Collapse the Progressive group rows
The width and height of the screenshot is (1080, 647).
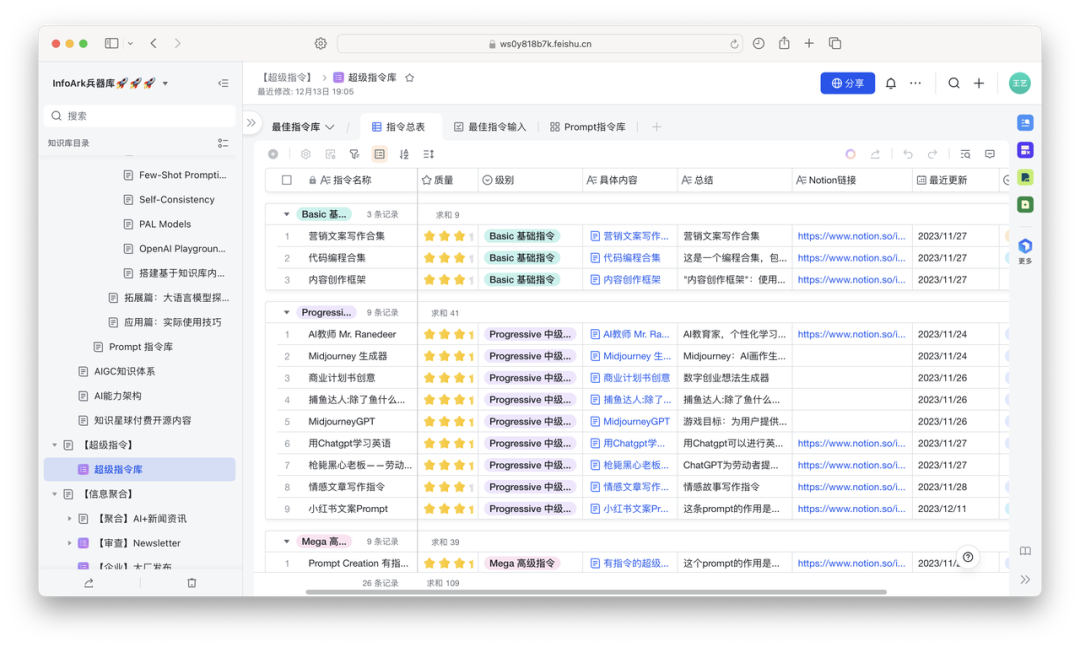287,312
